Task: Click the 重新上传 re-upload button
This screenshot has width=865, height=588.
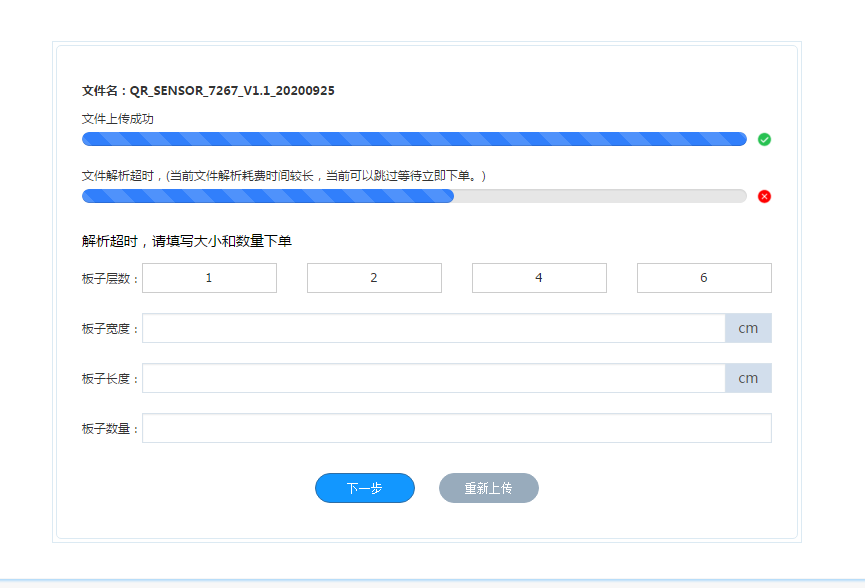Action: pos(489,488)
